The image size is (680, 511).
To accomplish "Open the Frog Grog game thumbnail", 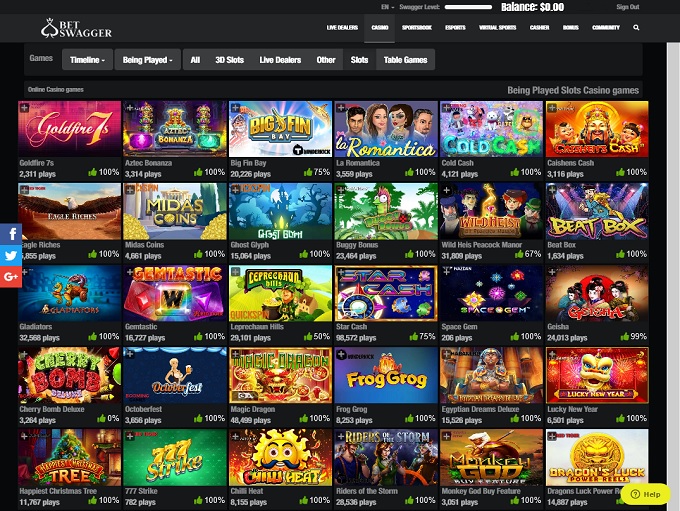I will coord(385,375).
